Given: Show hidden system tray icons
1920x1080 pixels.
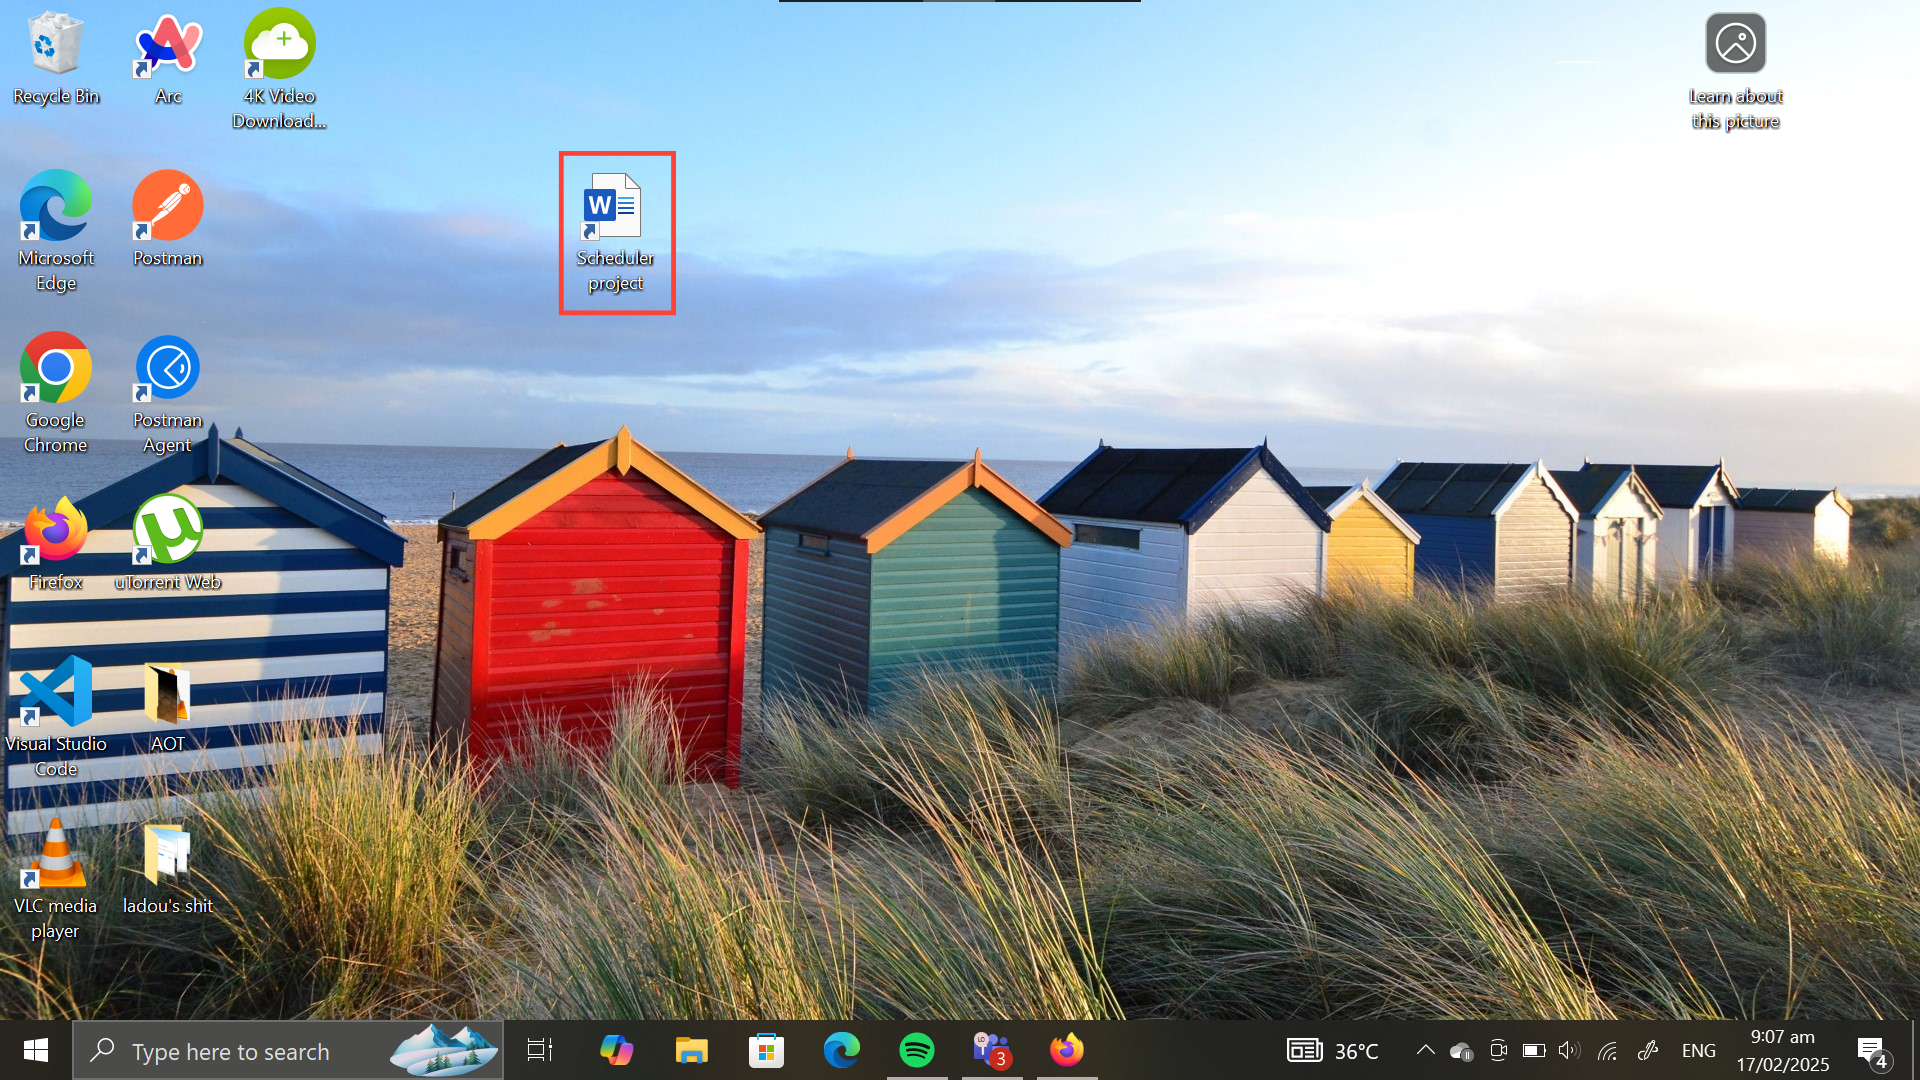Looking at the screenshot, I should (1426, 1050).
